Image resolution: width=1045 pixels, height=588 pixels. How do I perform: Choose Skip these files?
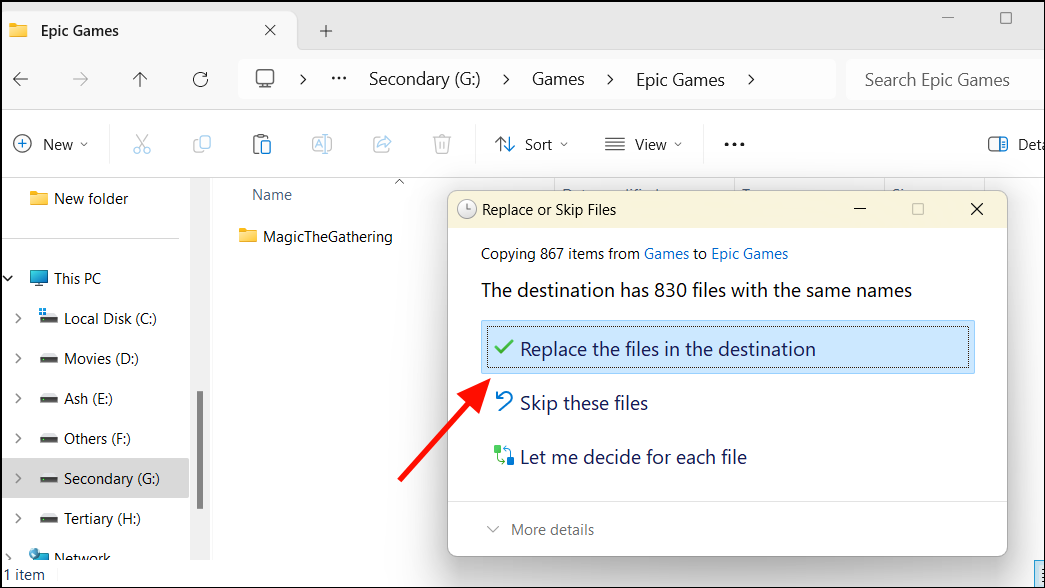[571, 403]
